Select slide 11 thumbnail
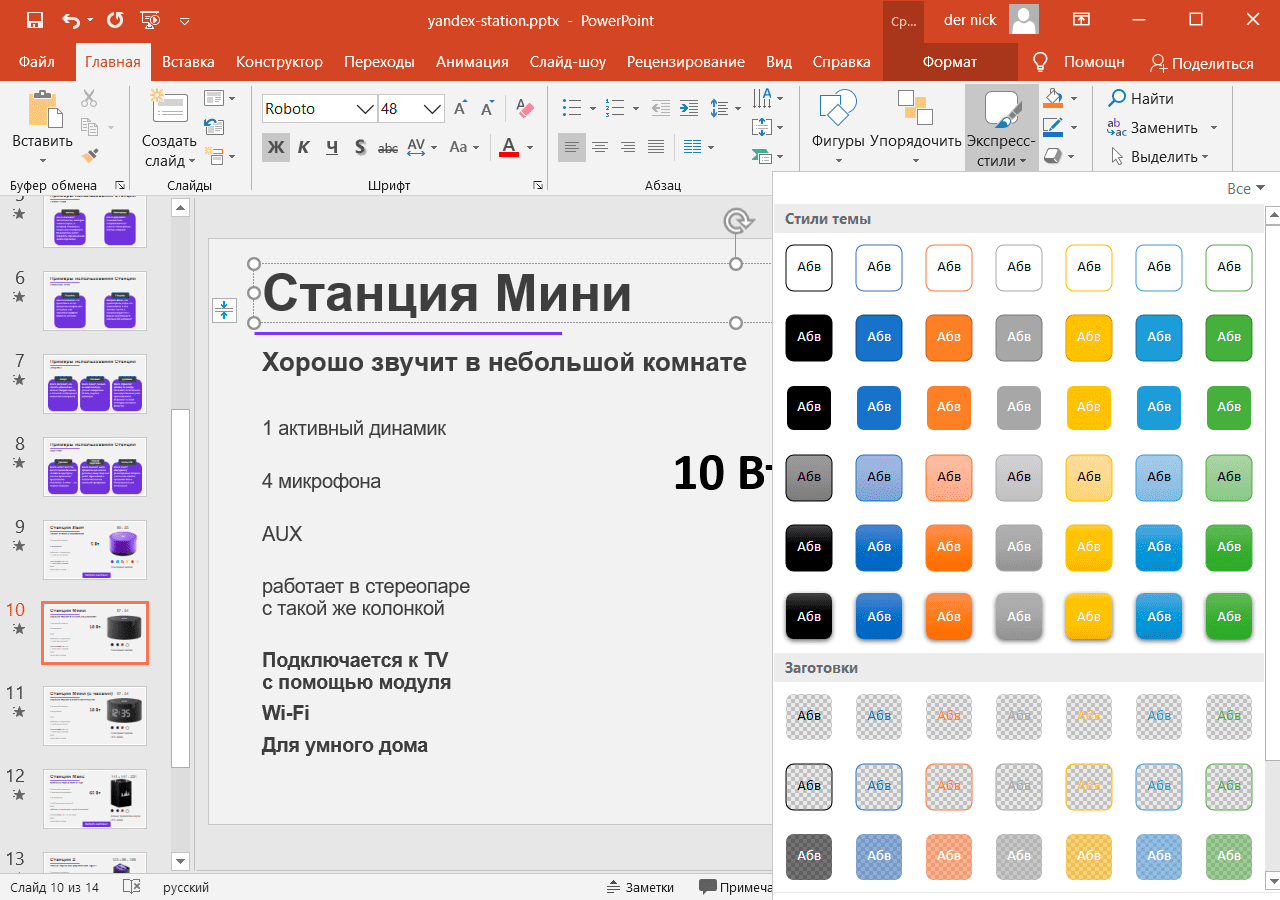Viewport: 1280px width, 900px height. 95,716
